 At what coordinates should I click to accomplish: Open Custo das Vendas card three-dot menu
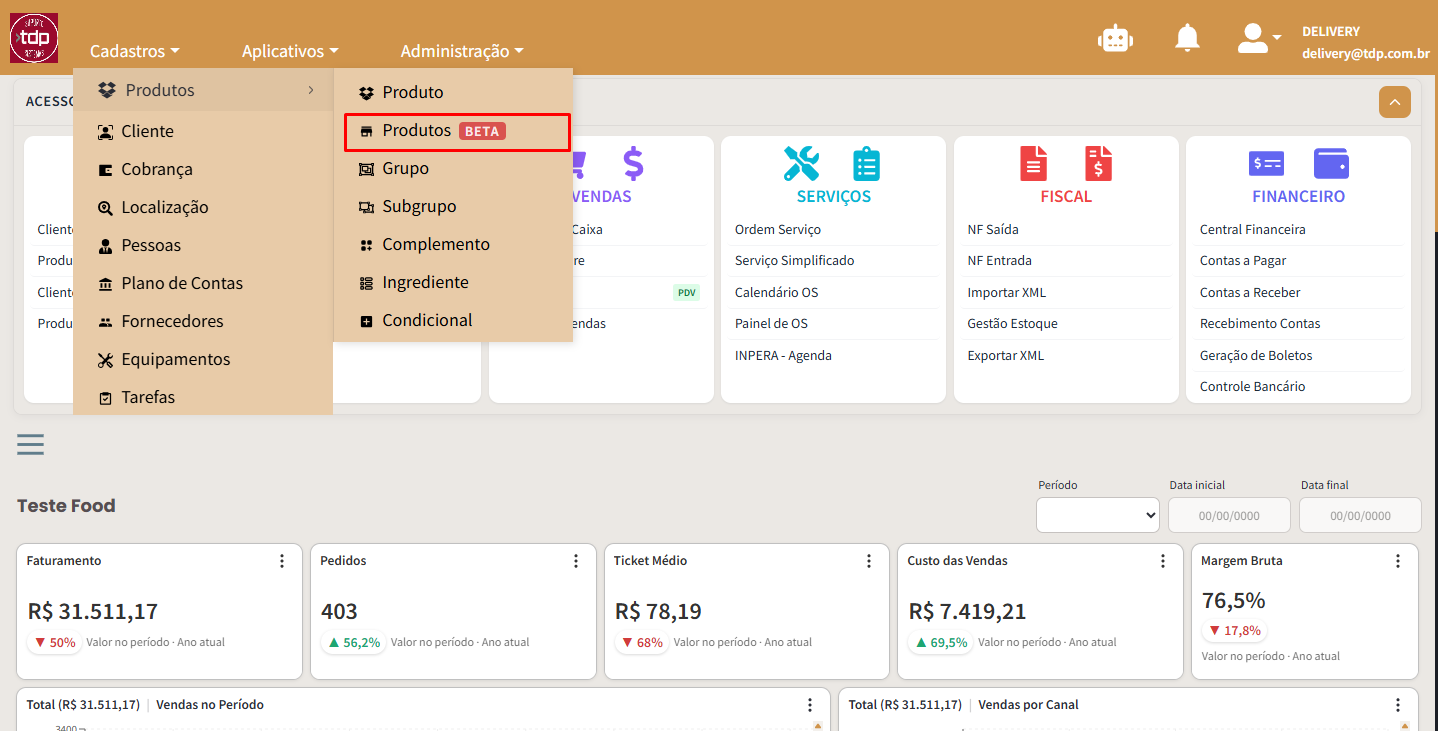[1163, 561]
